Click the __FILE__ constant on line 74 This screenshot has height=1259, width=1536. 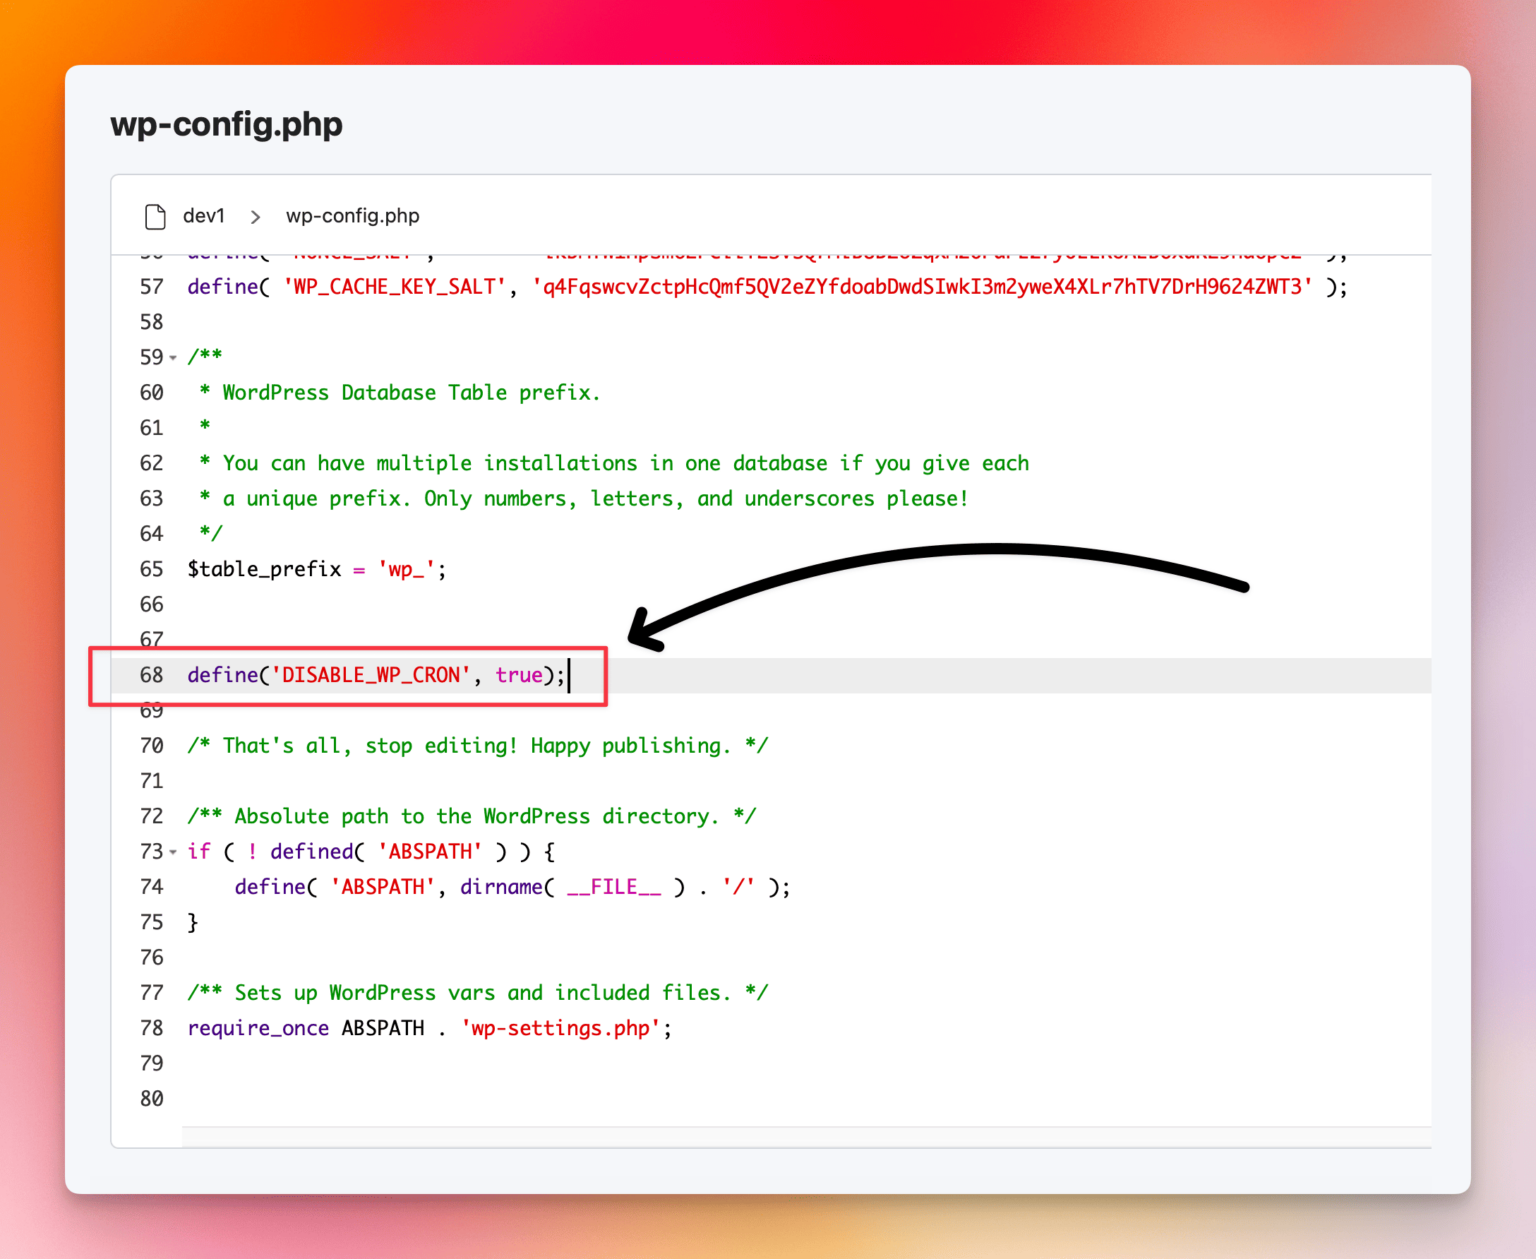[x=613, y=886]
